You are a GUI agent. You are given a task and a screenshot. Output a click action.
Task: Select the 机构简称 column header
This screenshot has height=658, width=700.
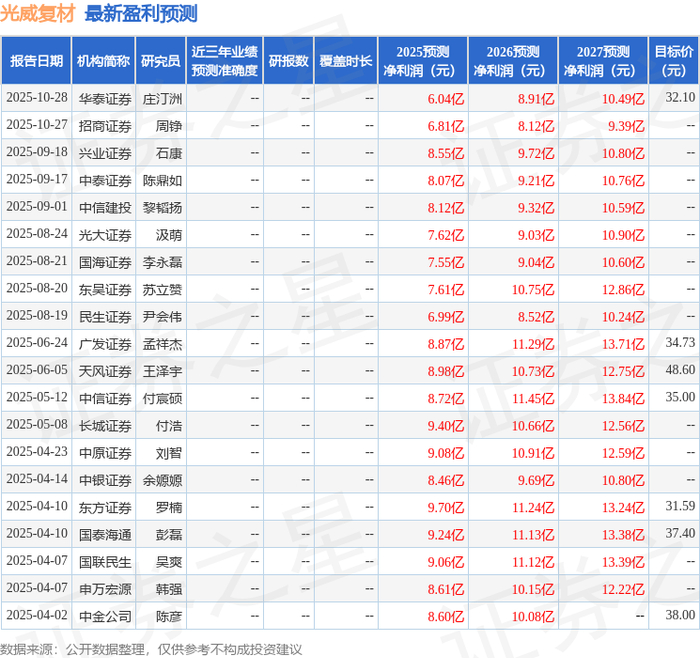(x=104, y=61)
